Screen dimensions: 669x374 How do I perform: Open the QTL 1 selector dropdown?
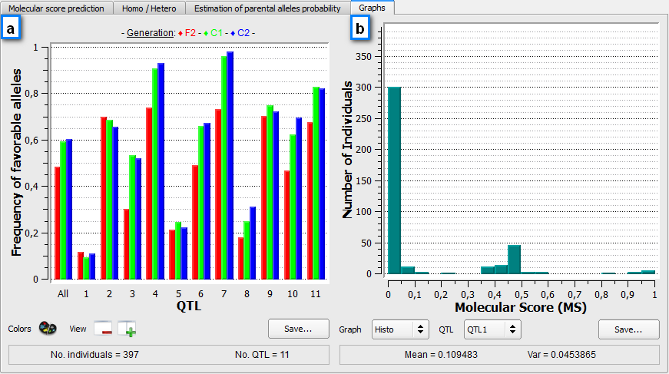(492, 330)
